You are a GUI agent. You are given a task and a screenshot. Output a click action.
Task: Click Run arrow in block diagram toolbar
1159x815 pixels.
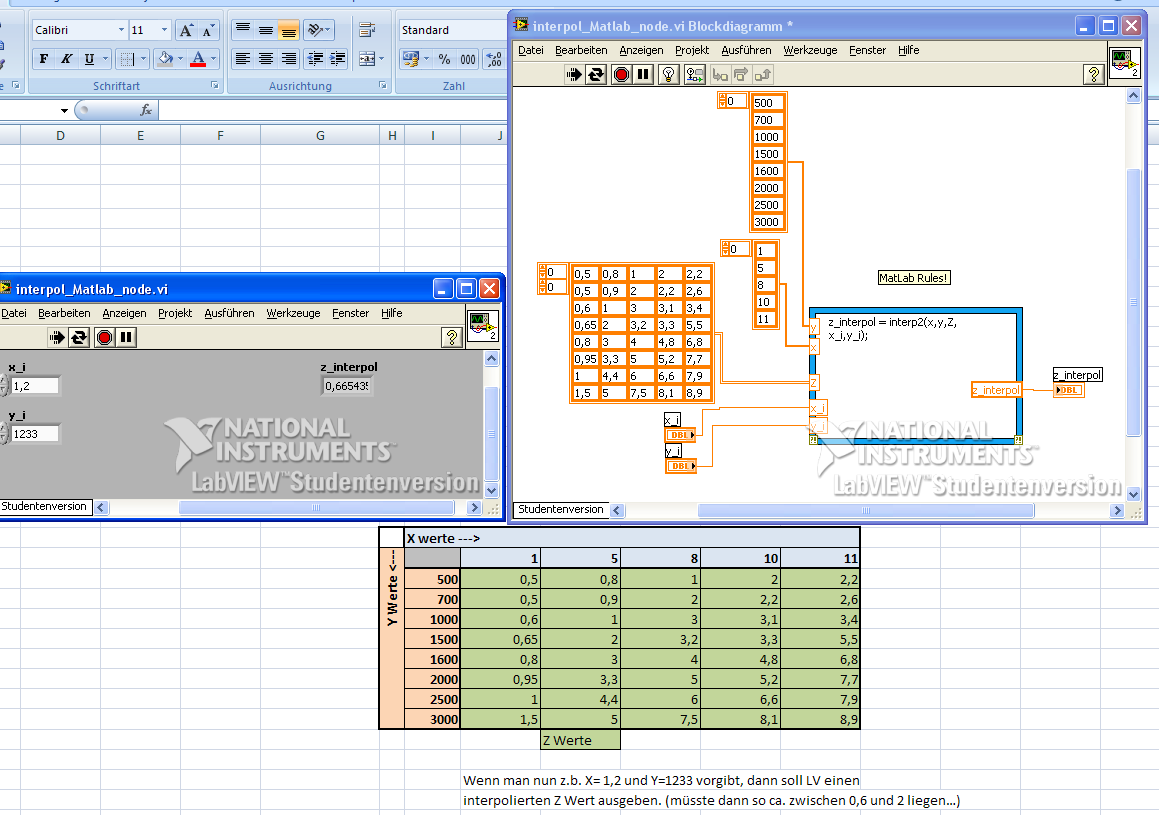tap(573, 74)
